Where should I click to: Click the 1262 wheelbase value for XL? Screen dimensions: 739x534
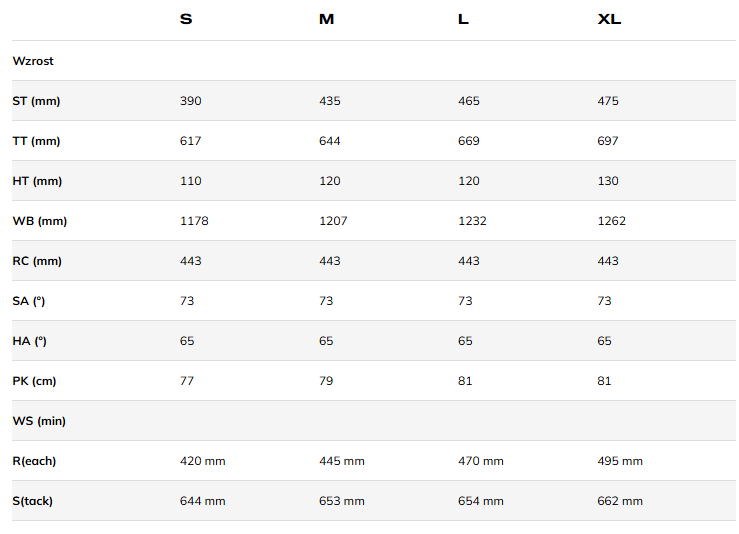(611, 221)
